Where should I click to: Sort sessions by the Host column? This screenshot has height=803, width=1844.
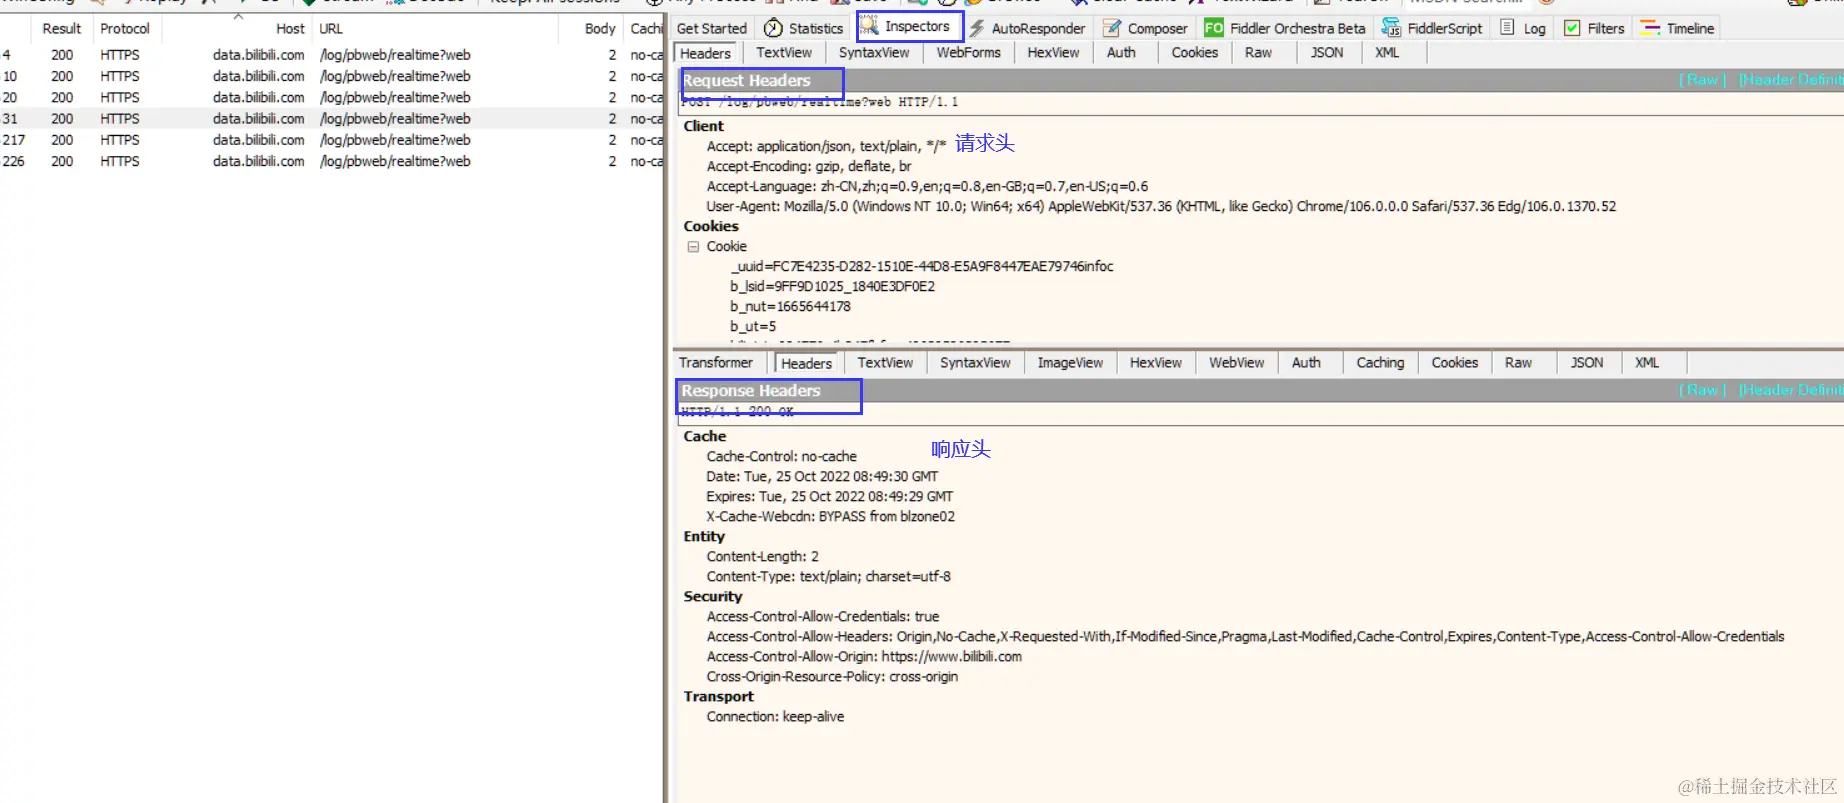click(237, 29)
